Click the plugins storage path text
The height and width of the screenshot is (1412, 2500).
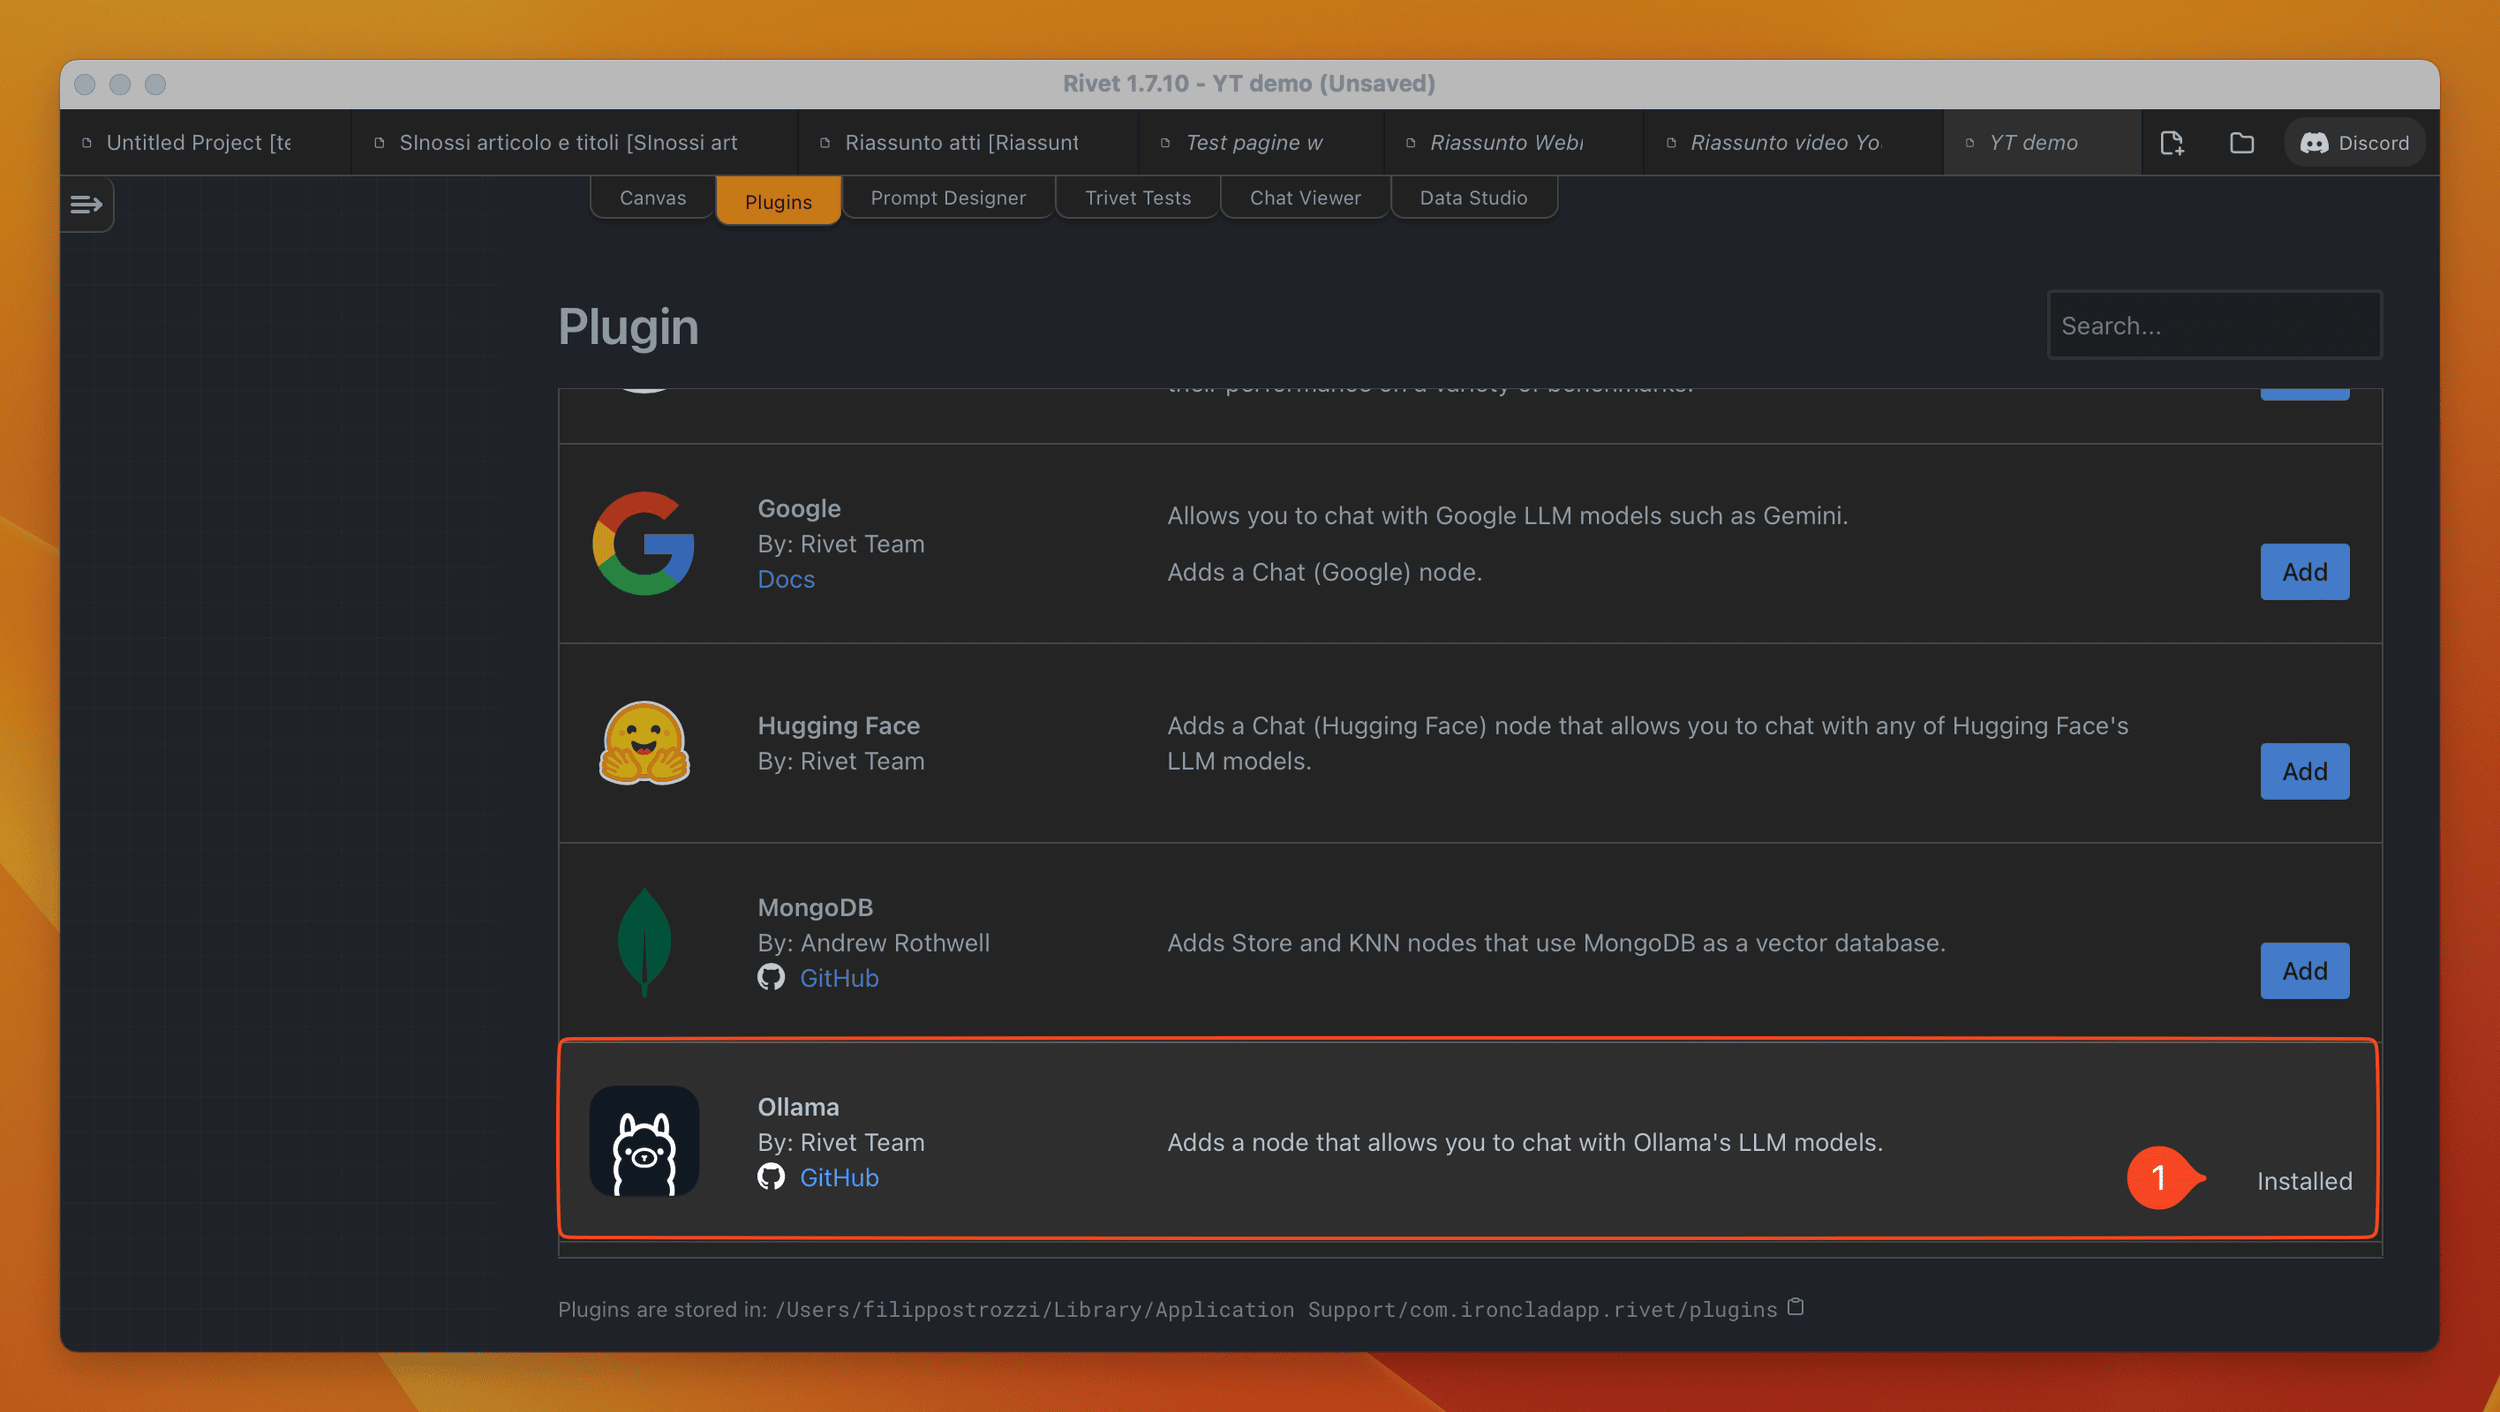(x=1275, y=1309)
